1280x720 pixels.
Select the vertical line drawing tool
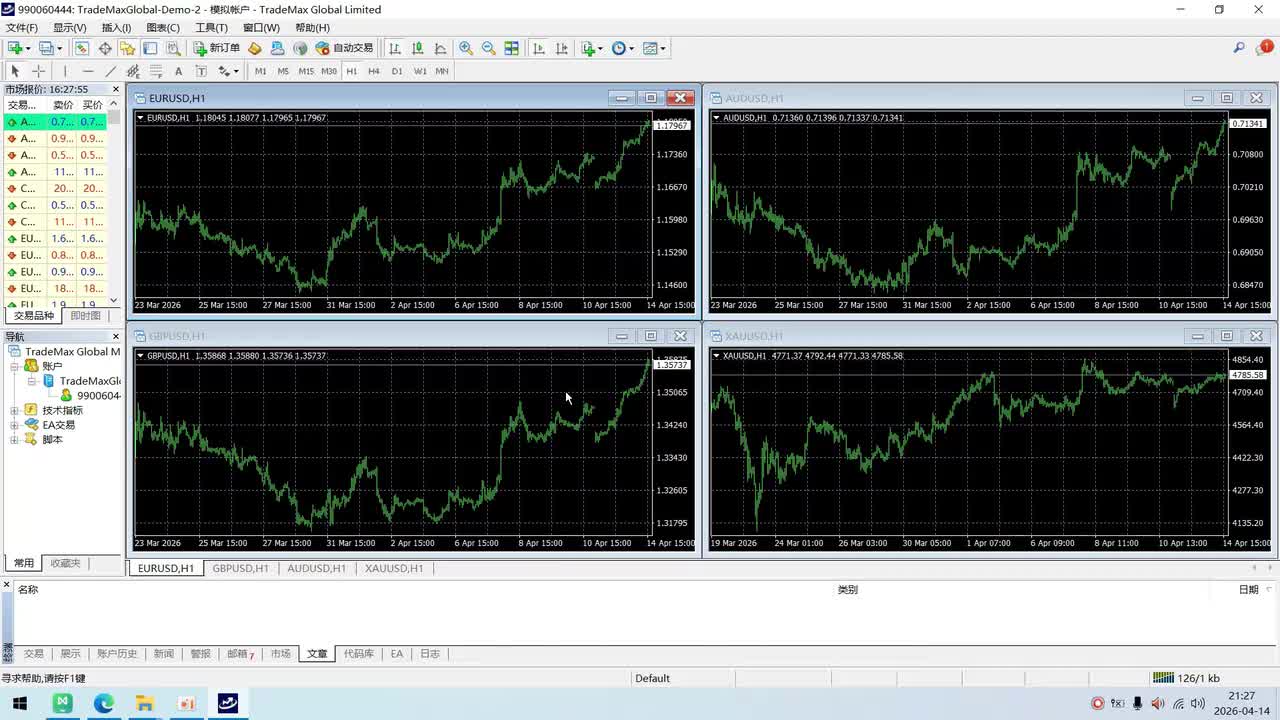tap(65, 71)
